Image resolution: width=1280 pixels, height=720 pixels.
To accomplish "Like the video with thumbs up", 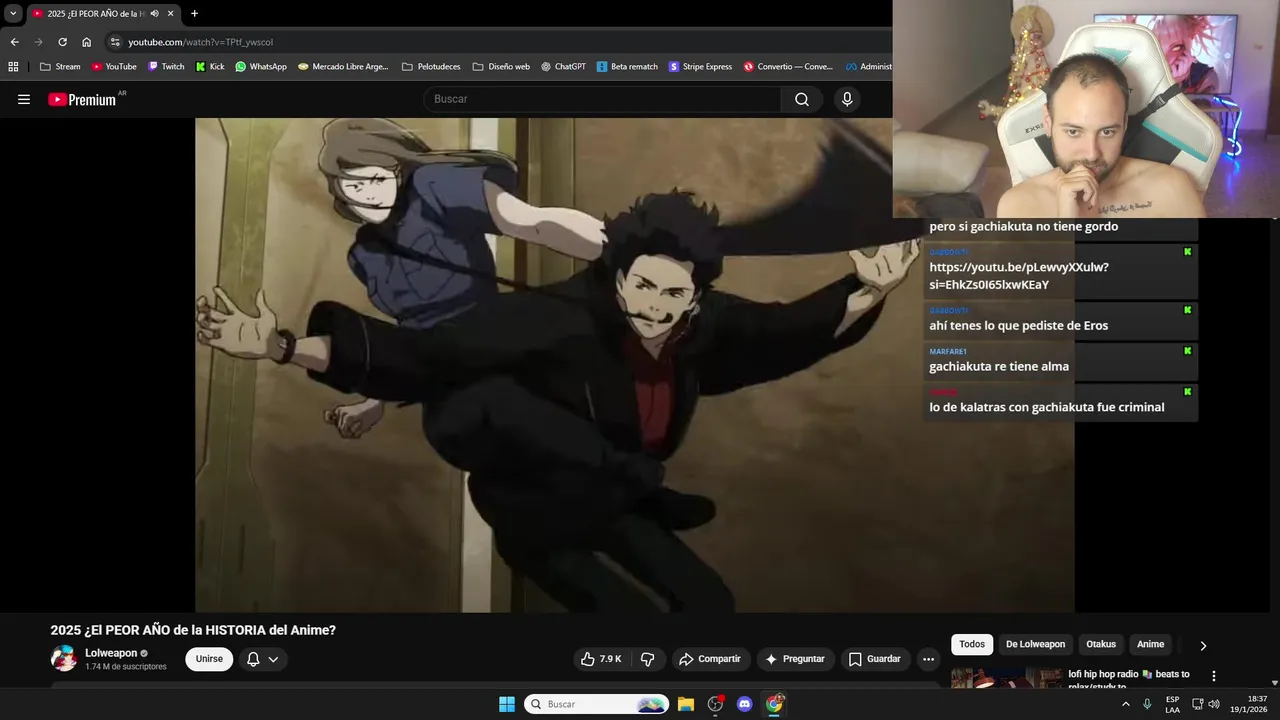I will pos(601,659).
